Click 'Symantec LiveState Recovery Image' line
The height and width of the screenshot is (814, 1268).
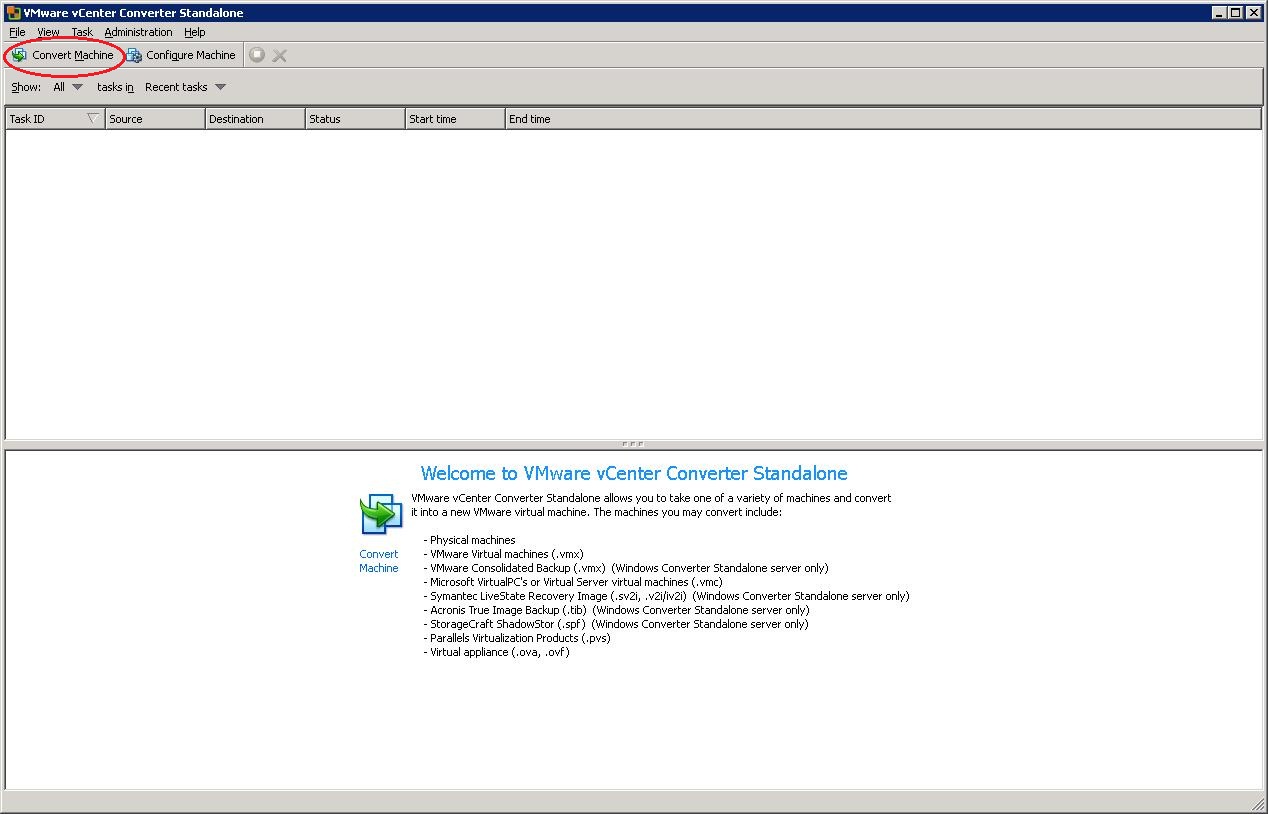[666, 596]
